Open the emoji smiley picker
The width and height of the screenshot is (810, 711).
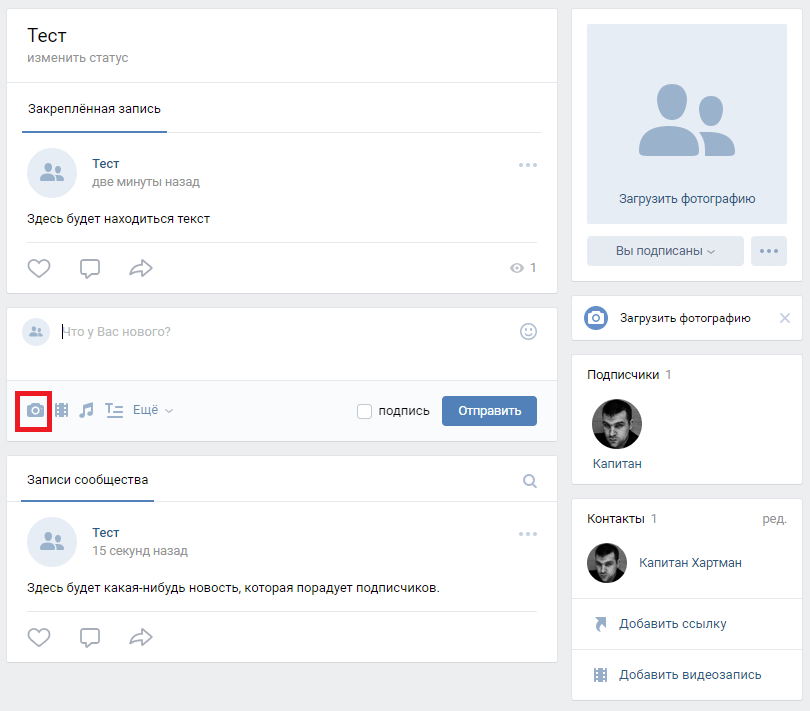pos(529,331)
